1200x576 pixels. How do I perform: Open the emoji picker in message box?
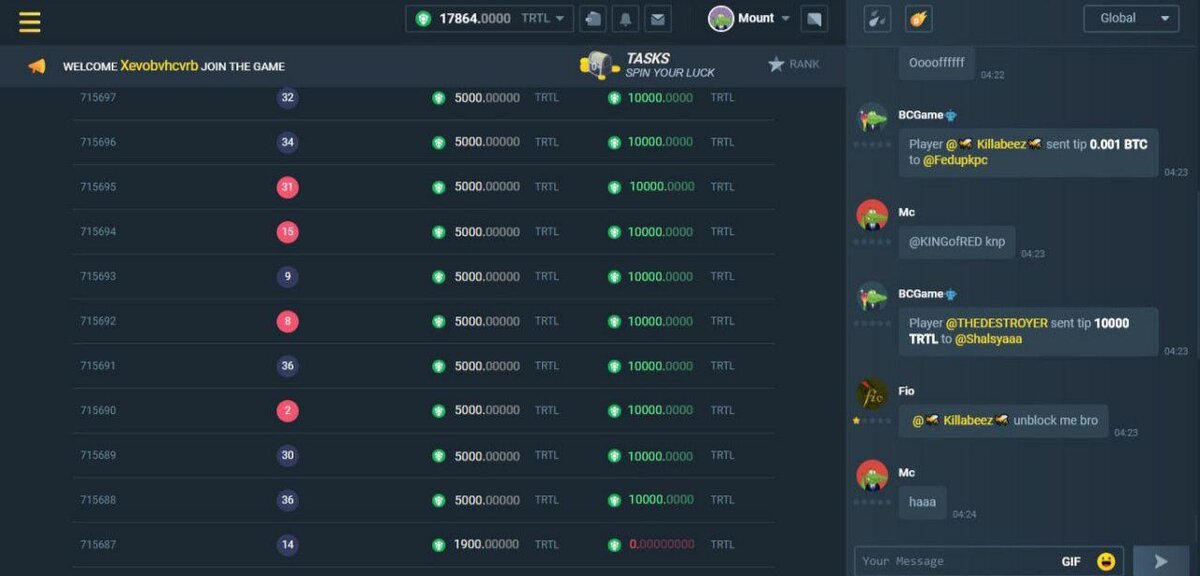click(1105, 561)
